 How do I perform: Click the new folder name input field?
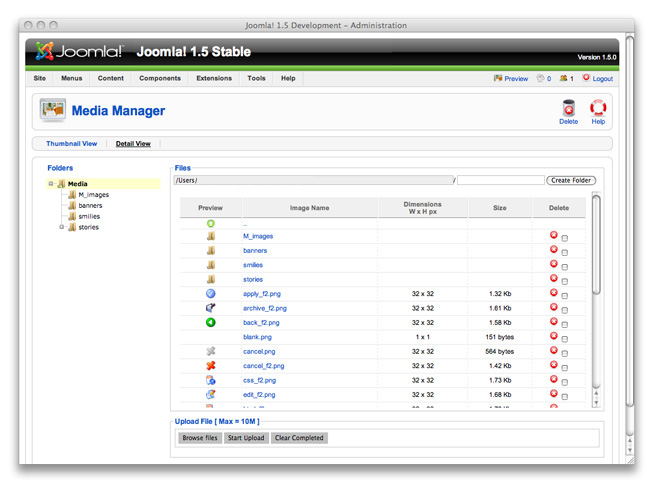tap(501, 181)
